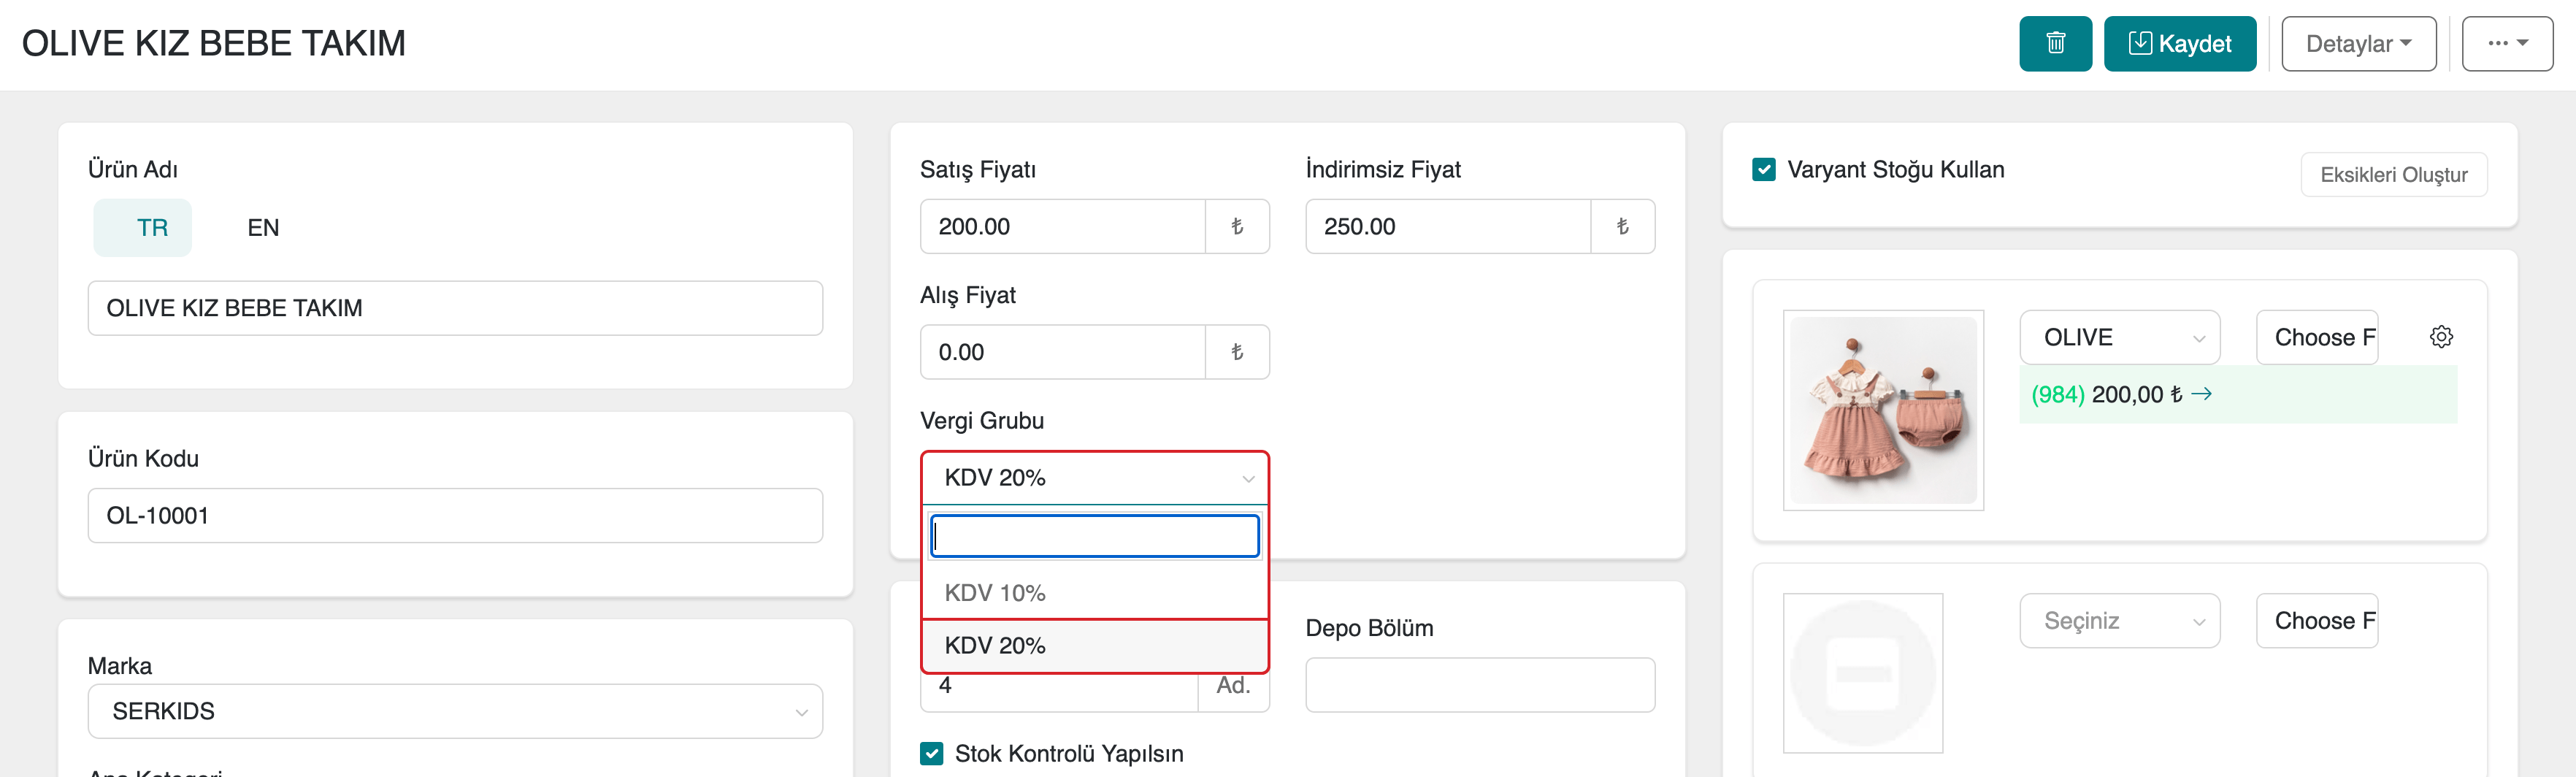Click the trash delete icon button
The height and width of the screenshot is (777, 2576).
(x=2055, y=44)
